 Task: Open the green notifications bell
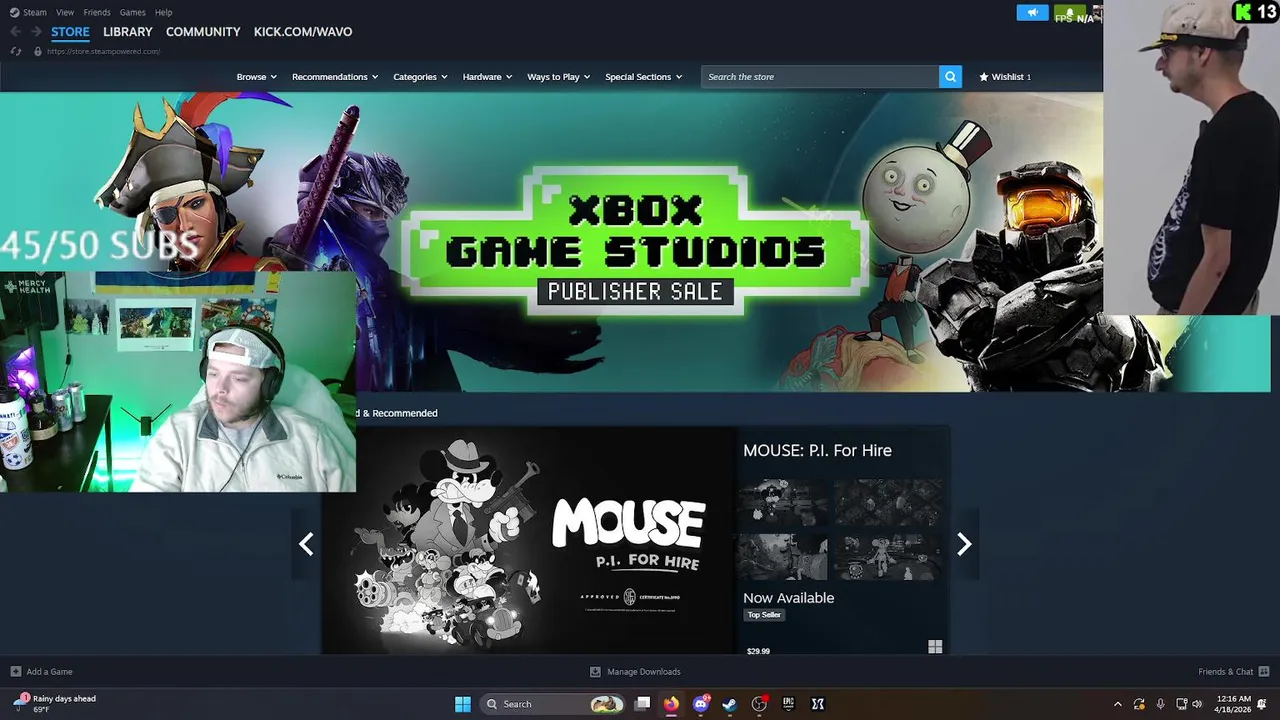tap(1069, 13)
